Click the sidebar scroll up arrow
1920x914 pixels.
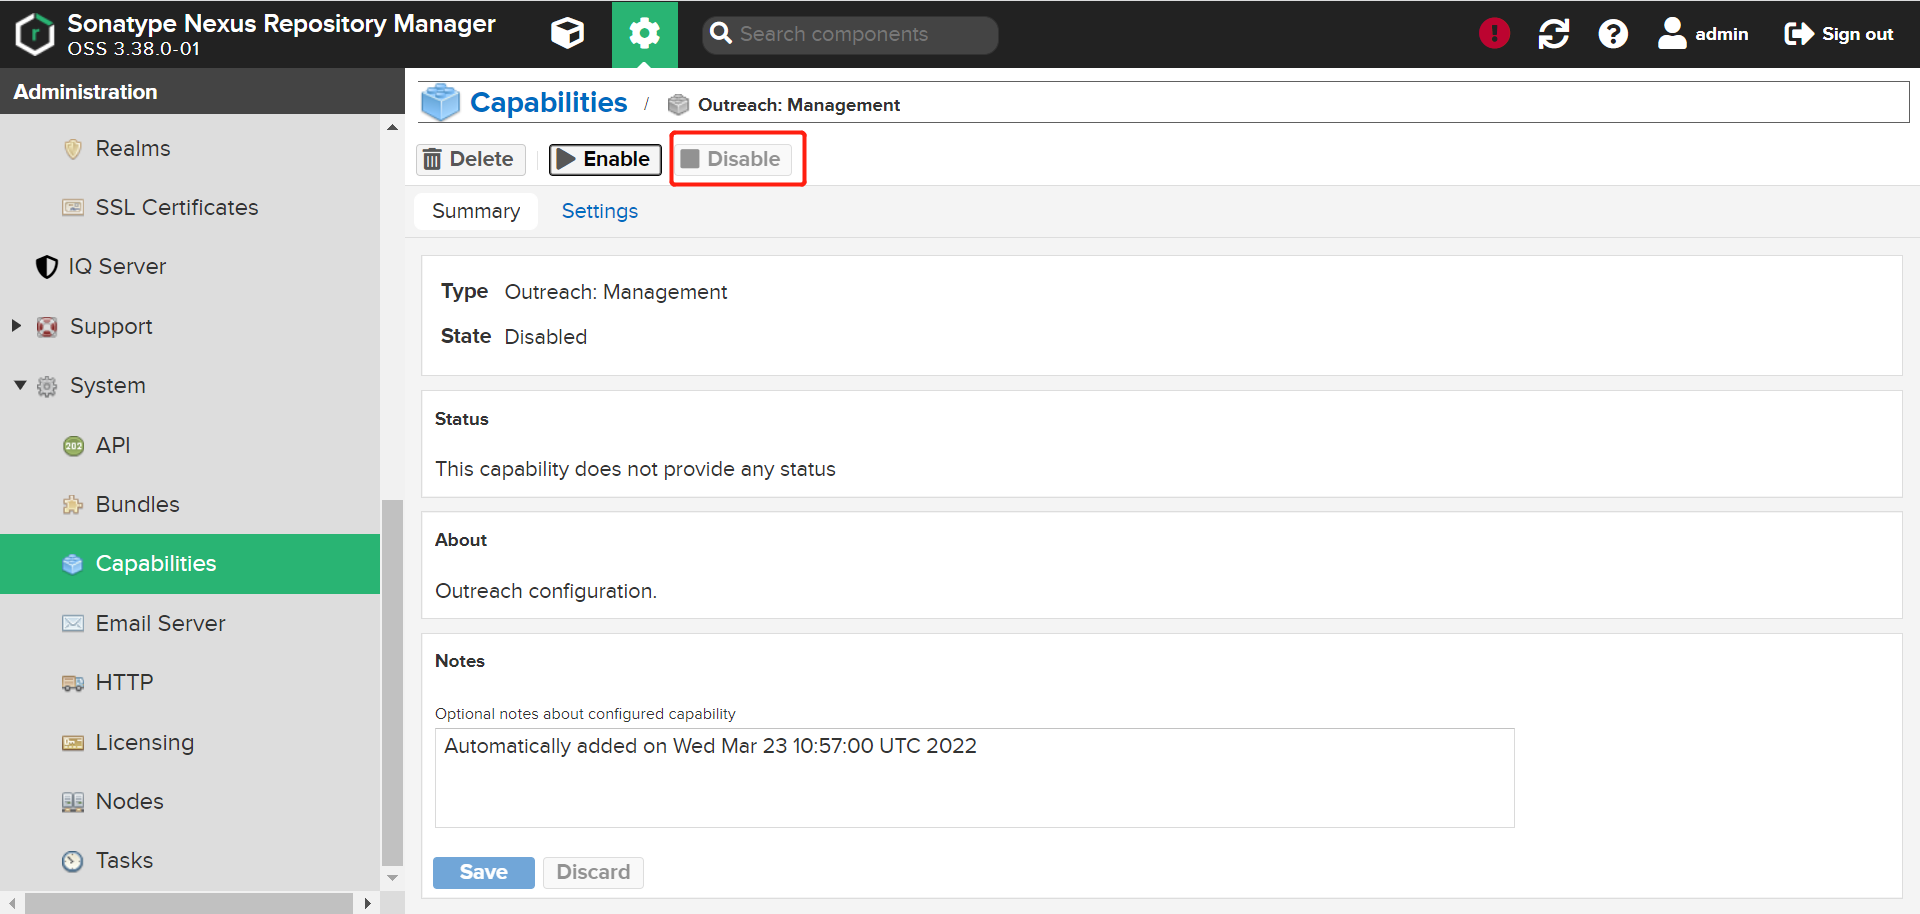pos(392,127)
